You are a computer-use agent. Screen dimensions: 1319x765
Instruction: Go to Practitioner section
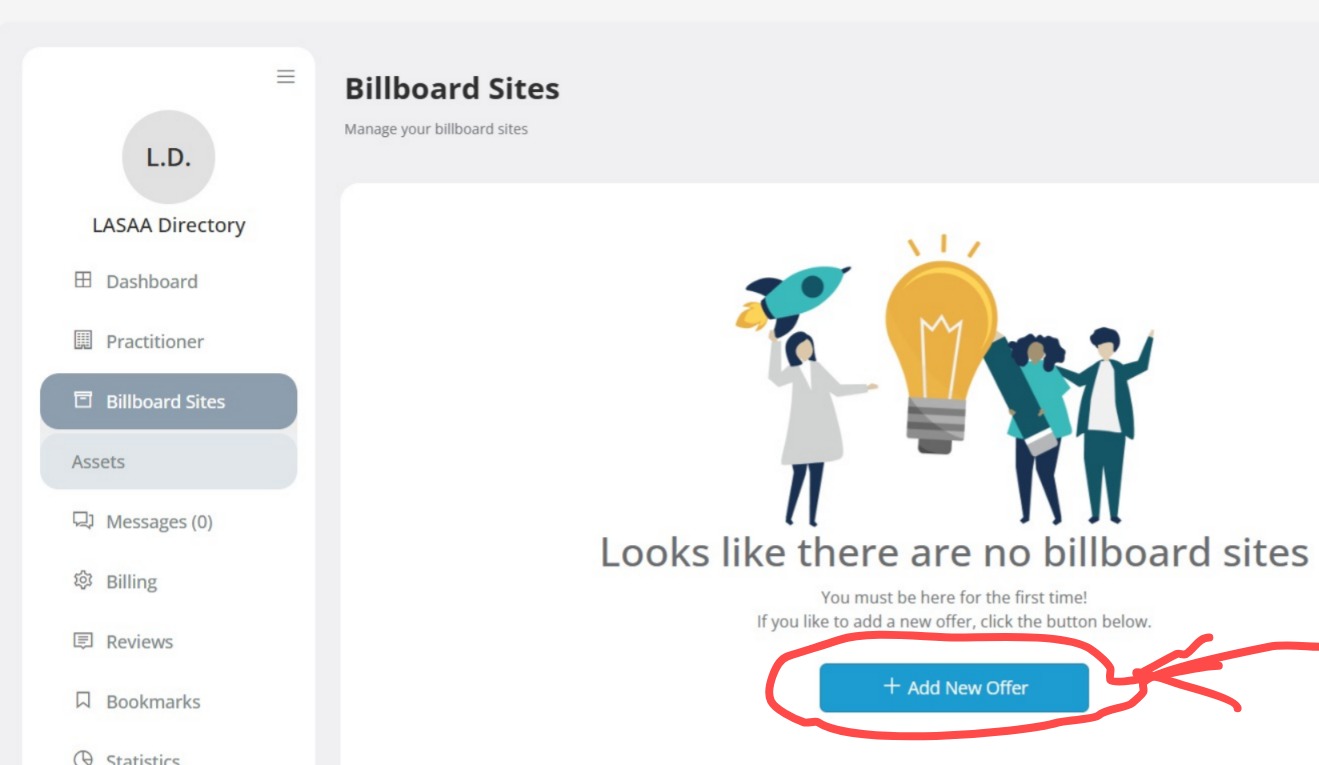click(x=155, y=342)
